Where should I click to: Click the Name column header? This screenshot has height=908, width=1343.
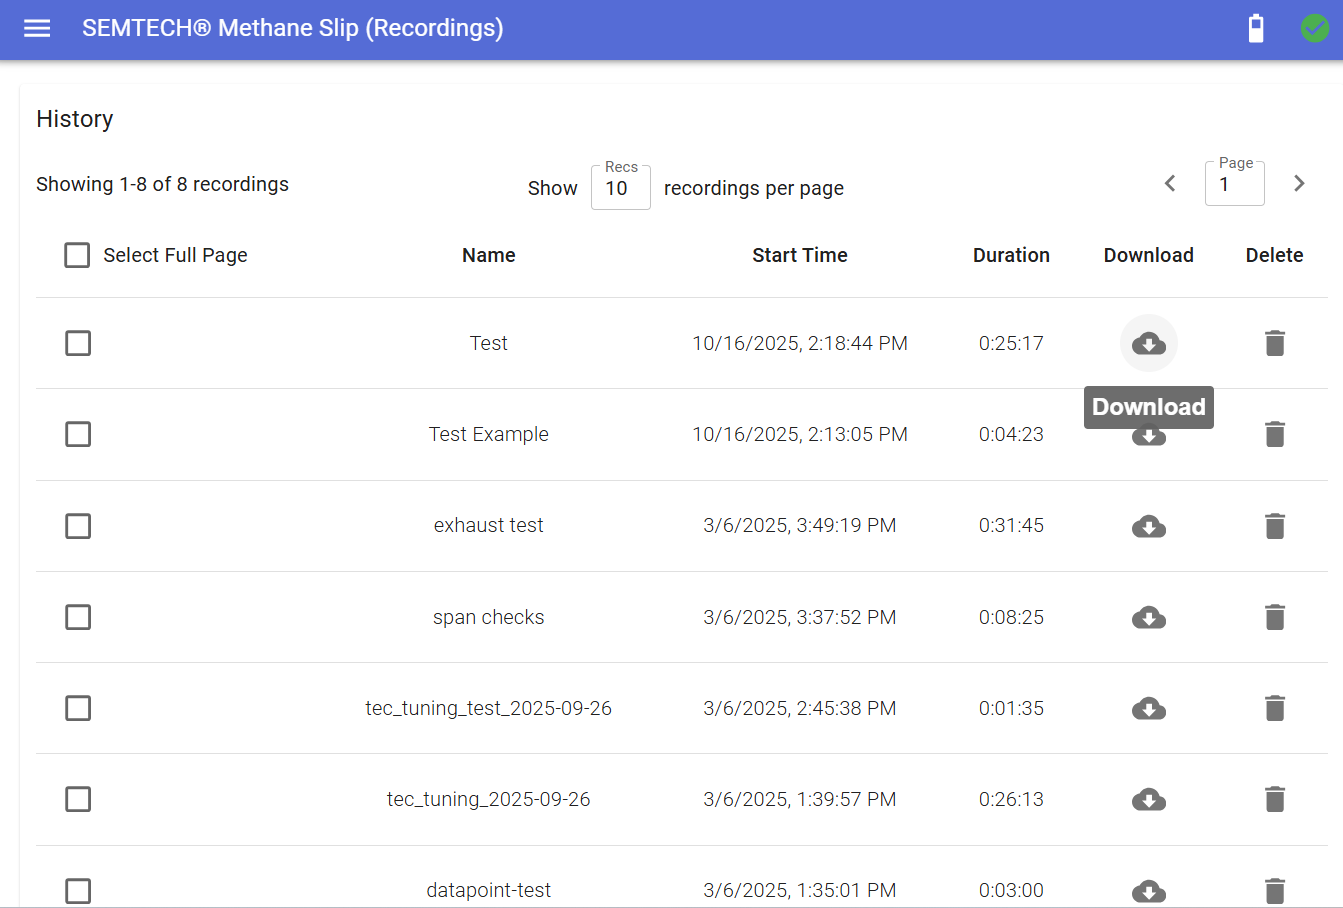tap(489, 255)
